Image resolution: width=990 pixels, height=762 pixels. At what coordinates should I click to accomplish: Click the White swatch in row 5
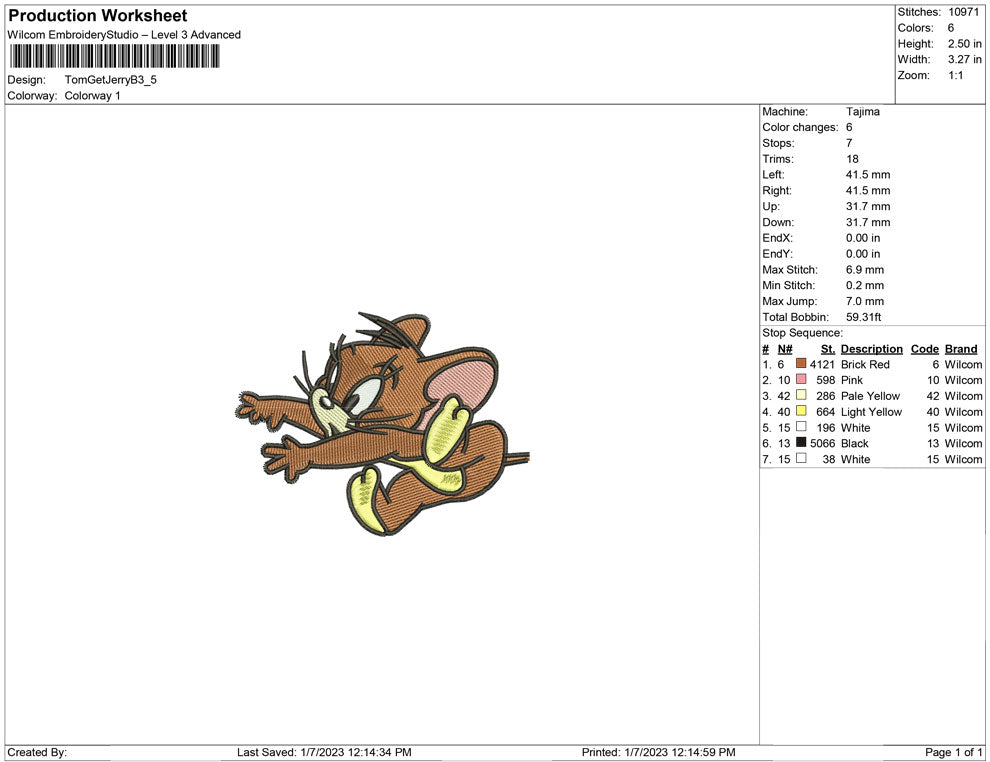click(801, 427)
